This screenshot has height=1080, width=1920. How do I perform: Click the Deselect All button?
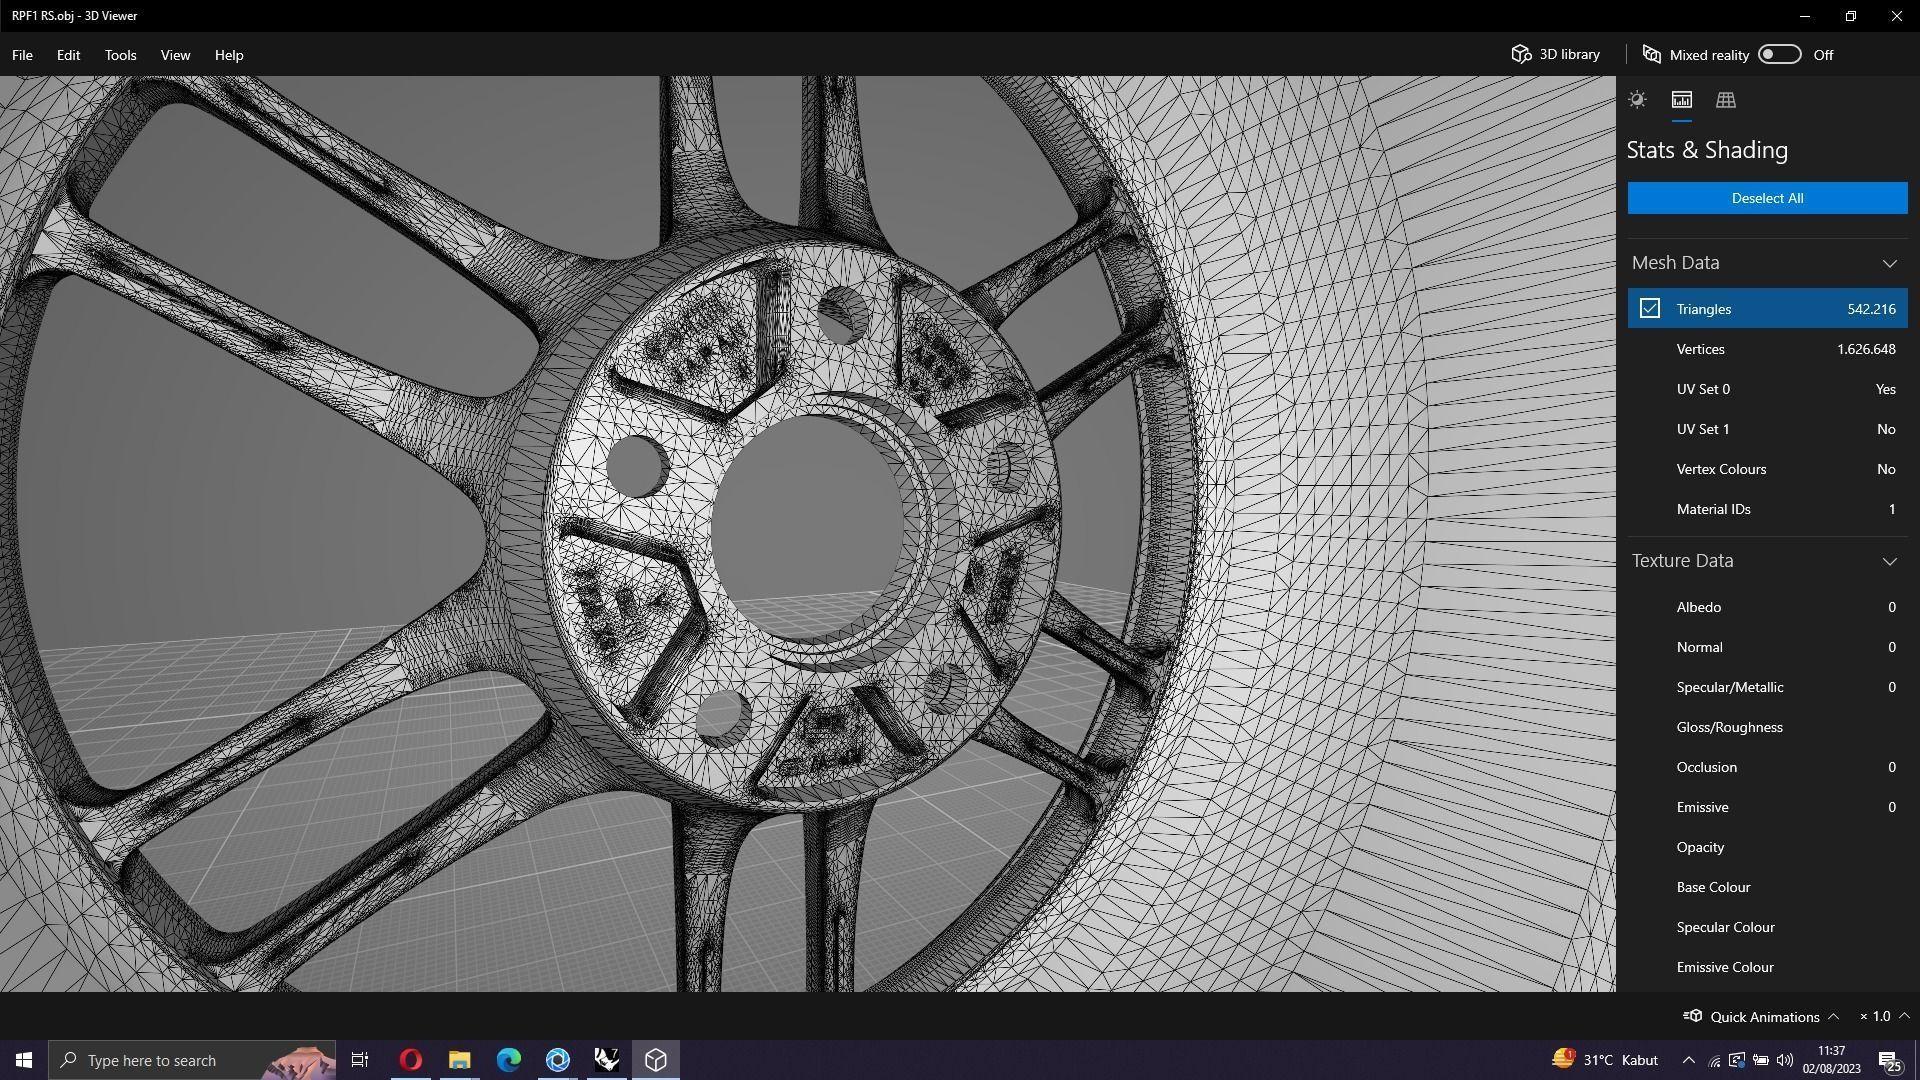tap(1767, 198)
